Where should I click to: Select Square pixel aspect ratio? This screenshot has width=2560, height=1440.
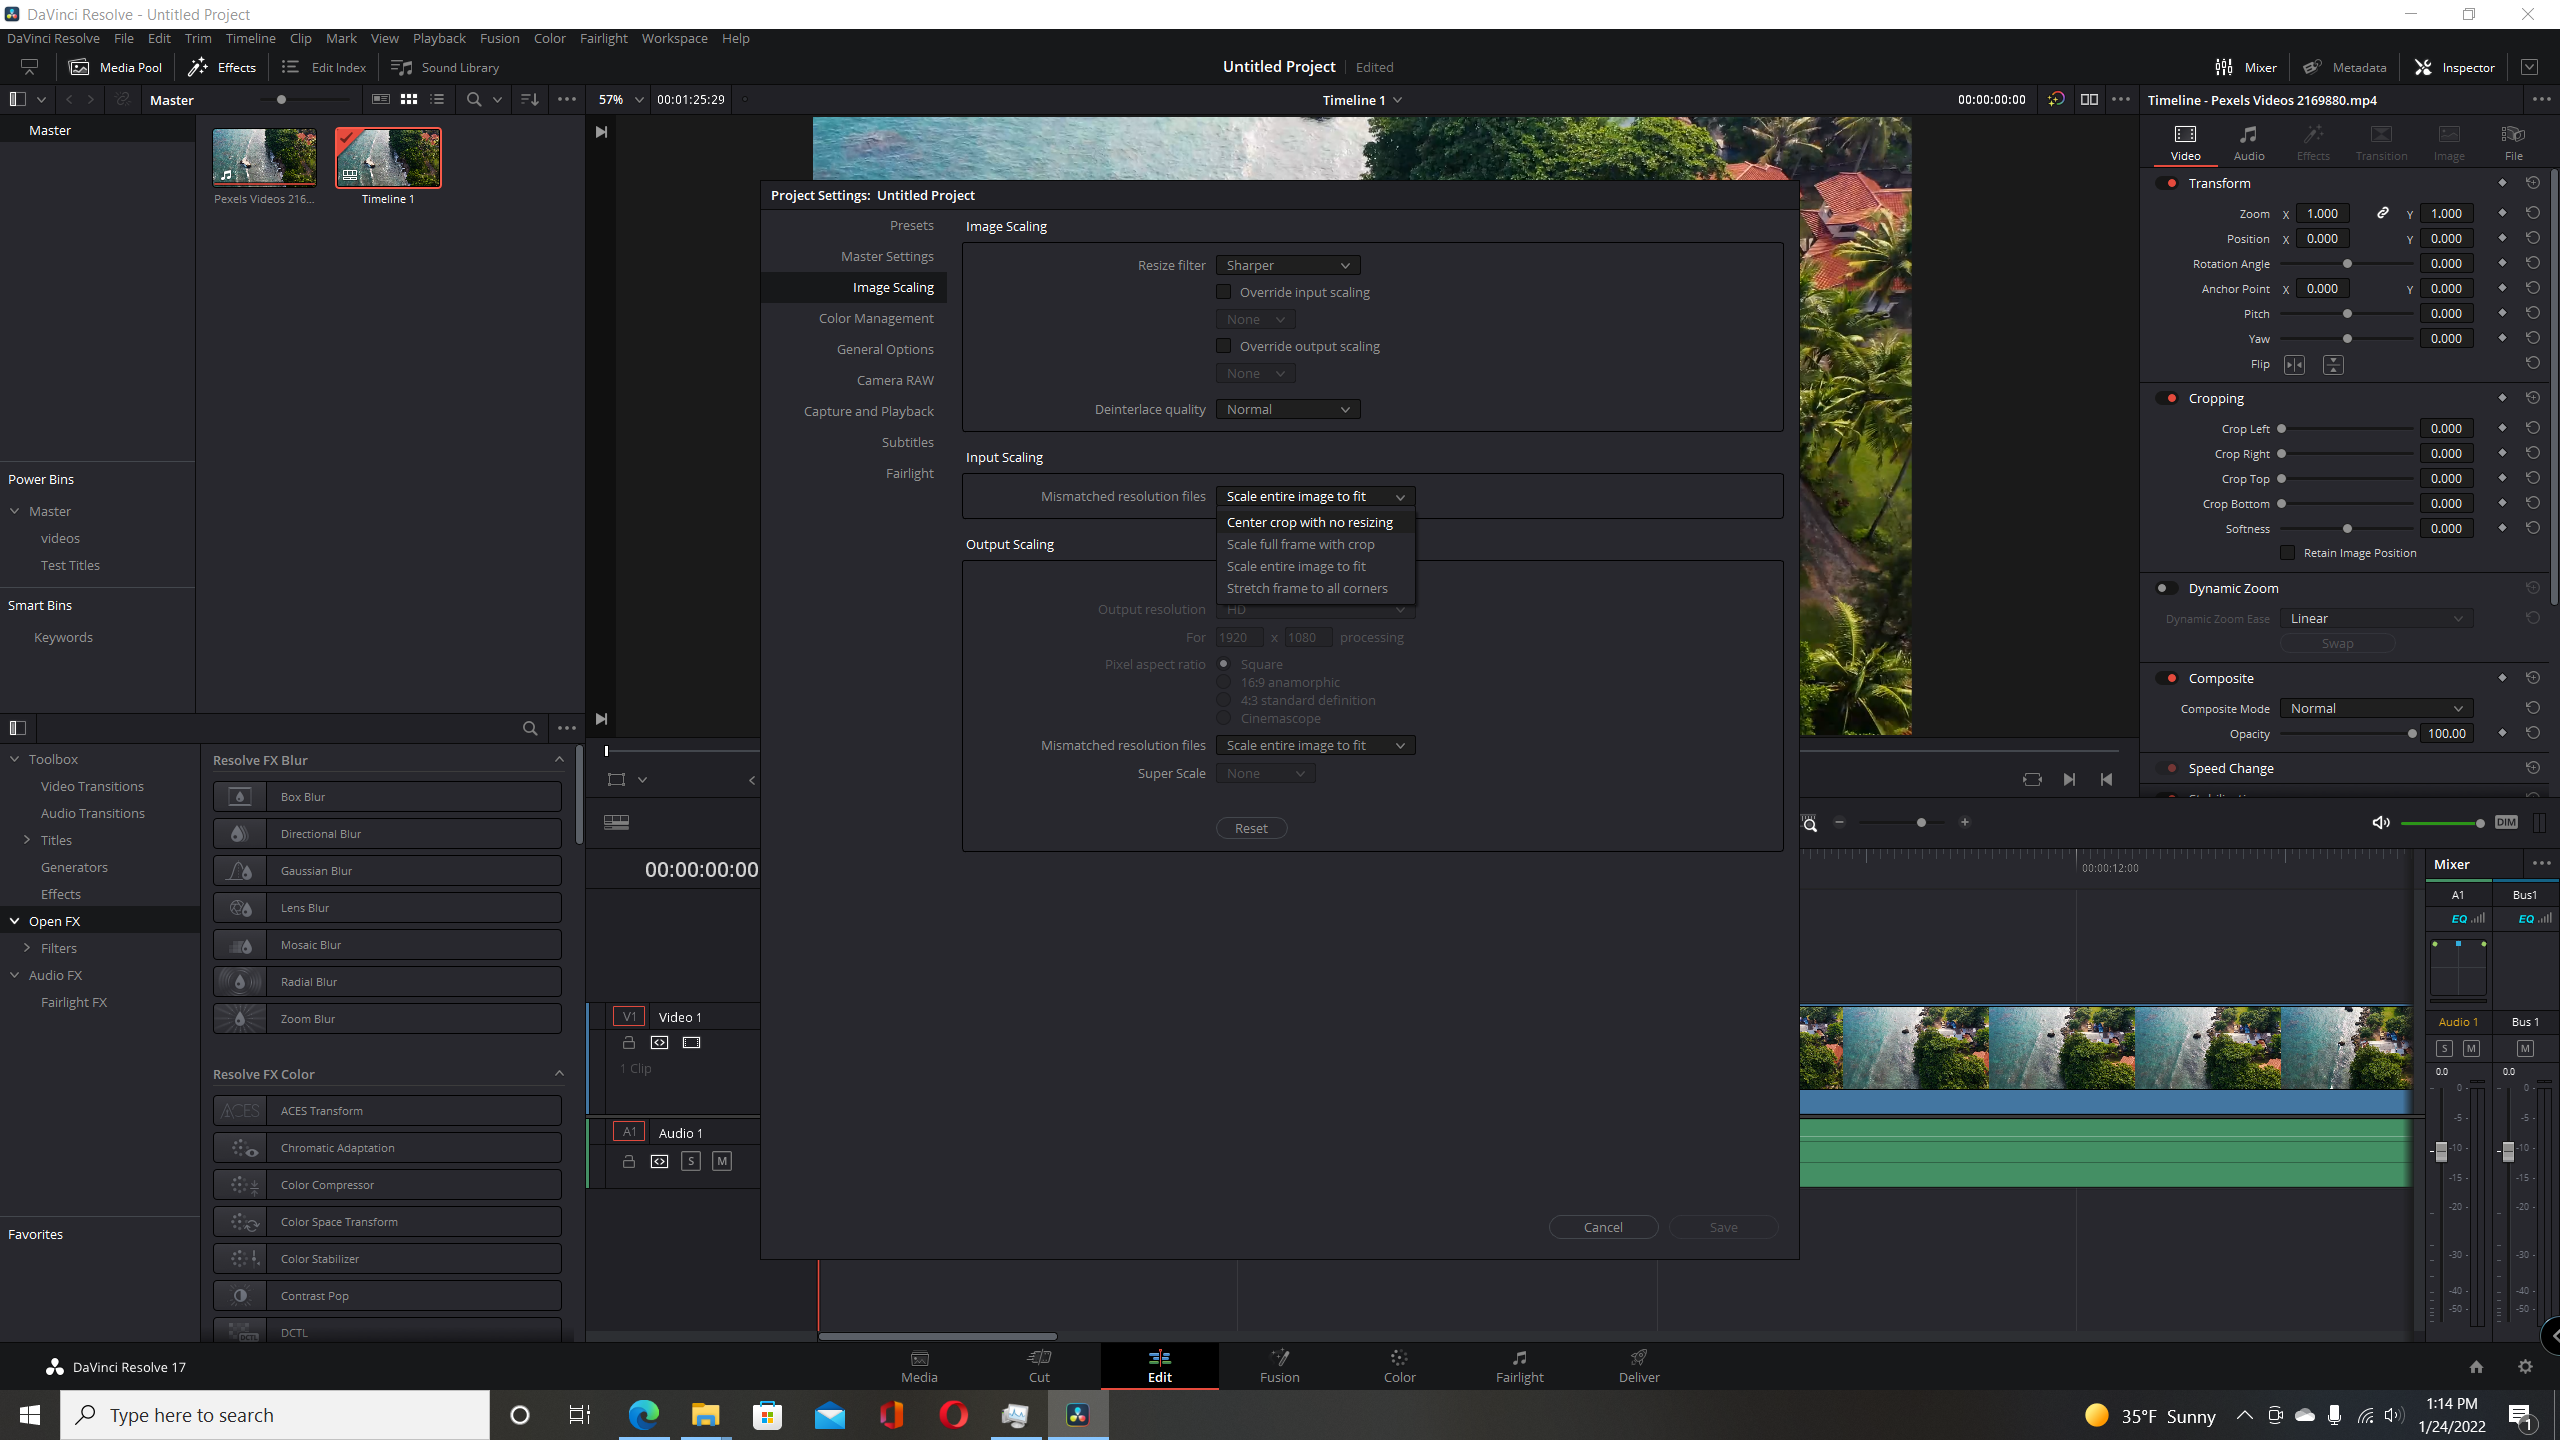tap(1223, 663)
